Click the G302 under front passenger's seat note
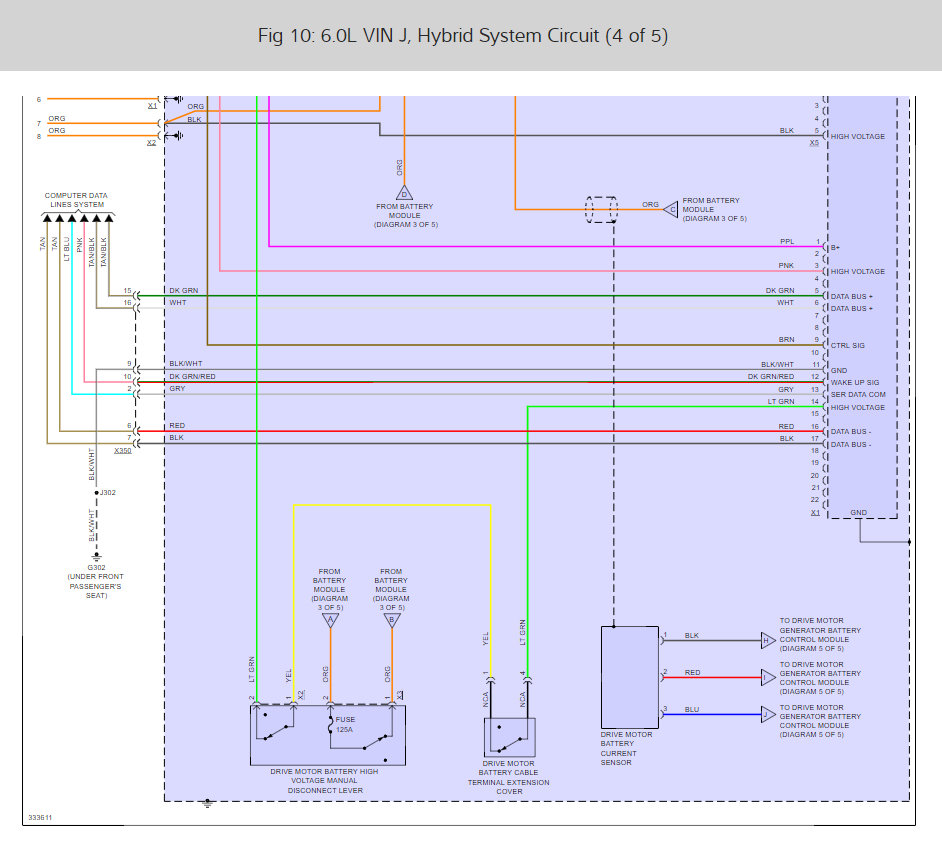Image resolution: width=942 pixels, height=855 pixels. click(96, 582)
